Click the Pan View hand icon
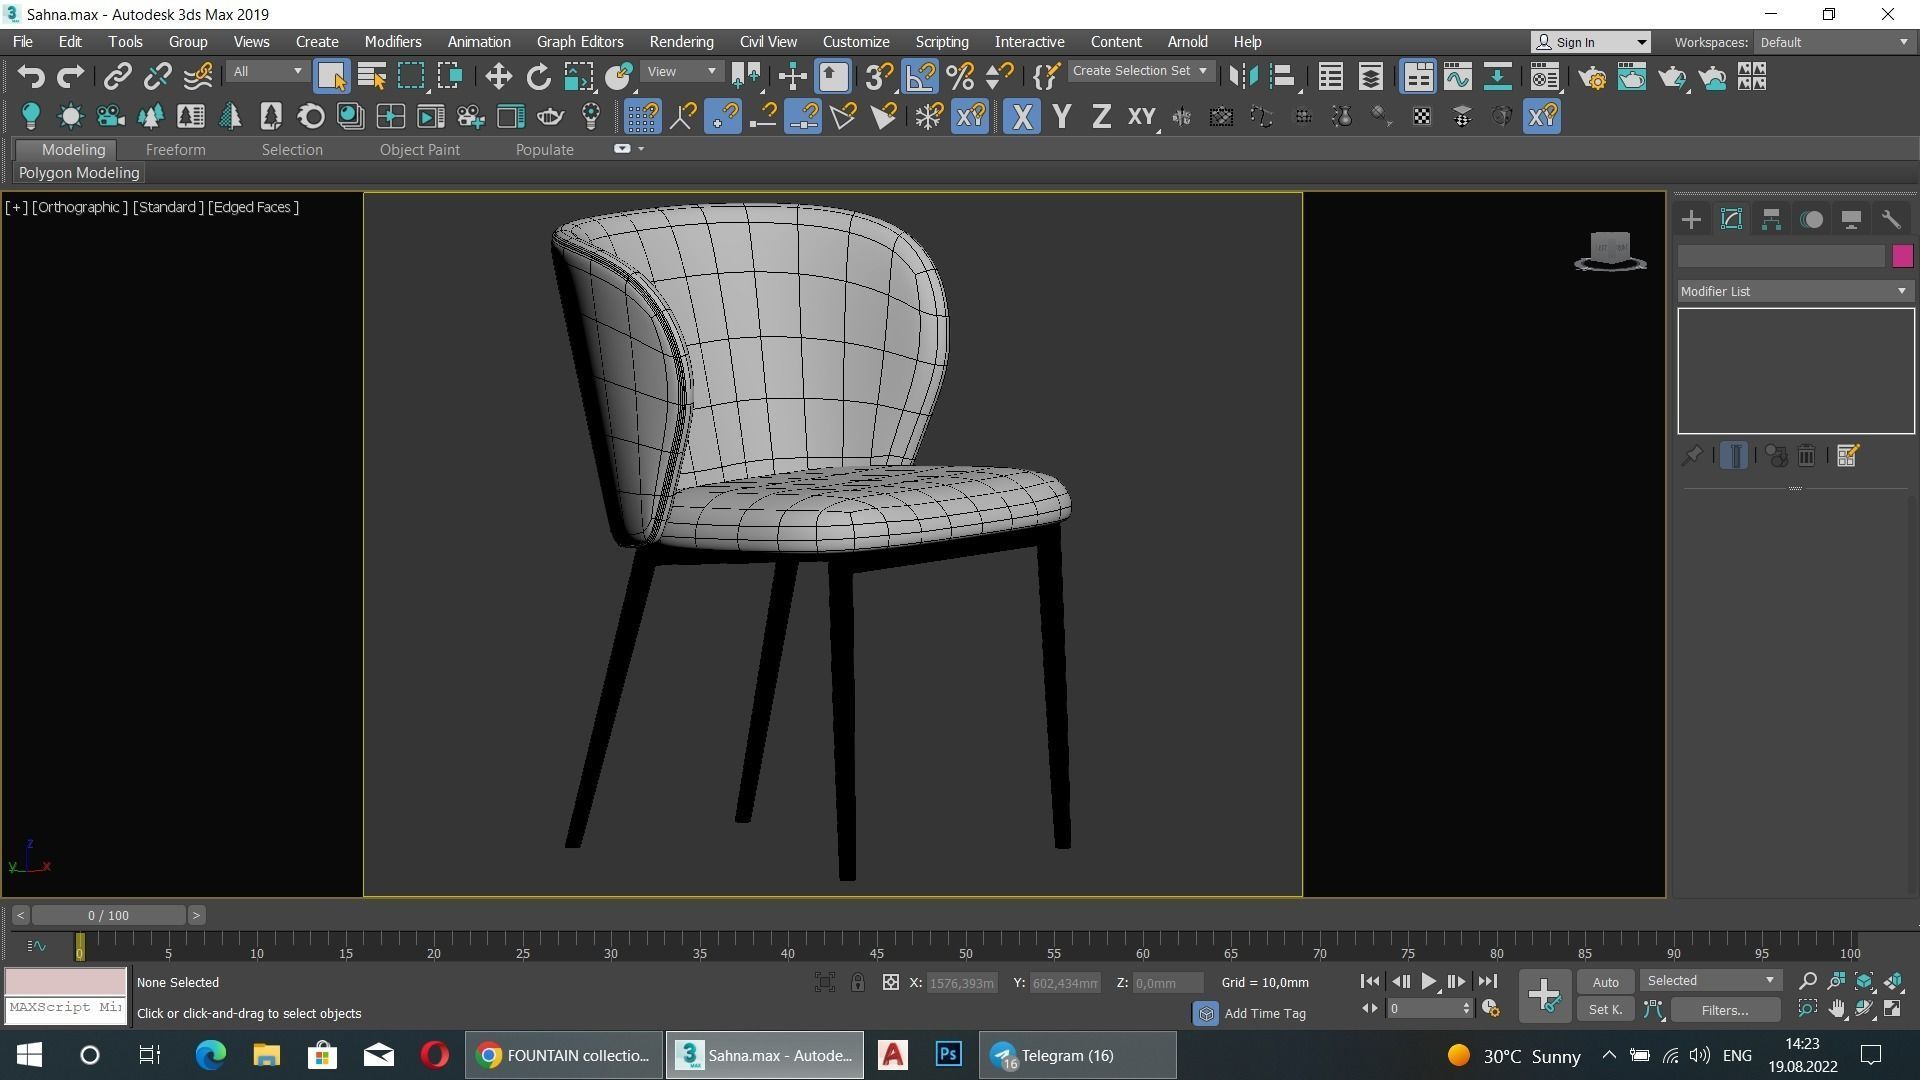Viewport: 1920px width, 1080px height. tap(1837, 1009)
